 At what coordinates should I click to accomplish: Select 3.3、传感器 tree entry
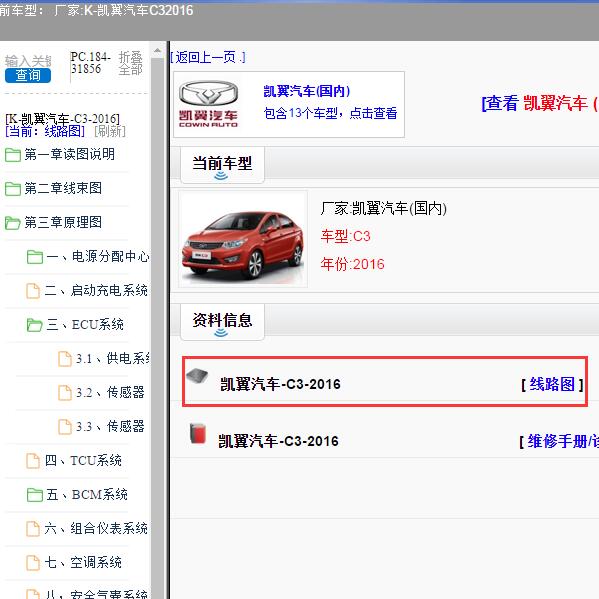click(x=110, y=426)
